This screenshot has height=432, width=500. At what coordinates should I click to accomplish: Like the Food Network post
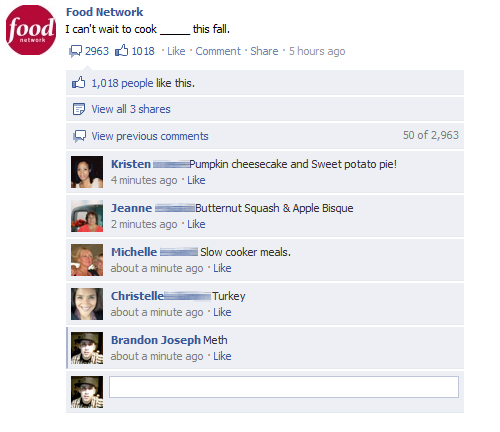(176, 51)
